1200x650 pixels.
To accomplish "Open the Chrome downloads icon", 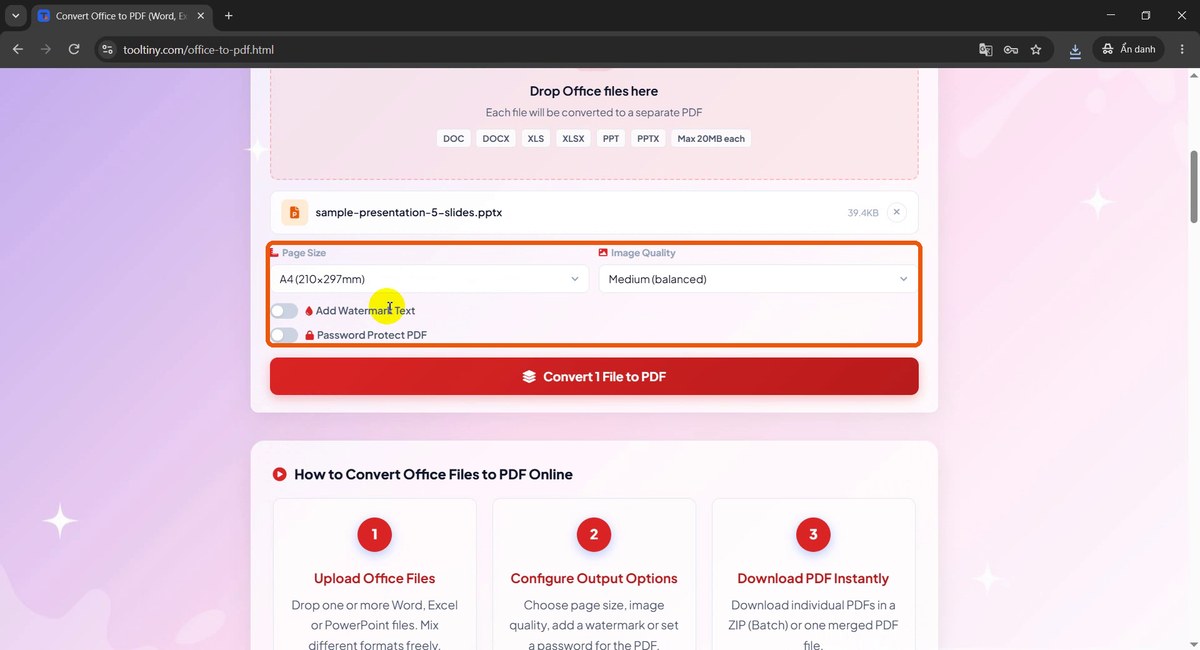I will (x=1075, y=50).
